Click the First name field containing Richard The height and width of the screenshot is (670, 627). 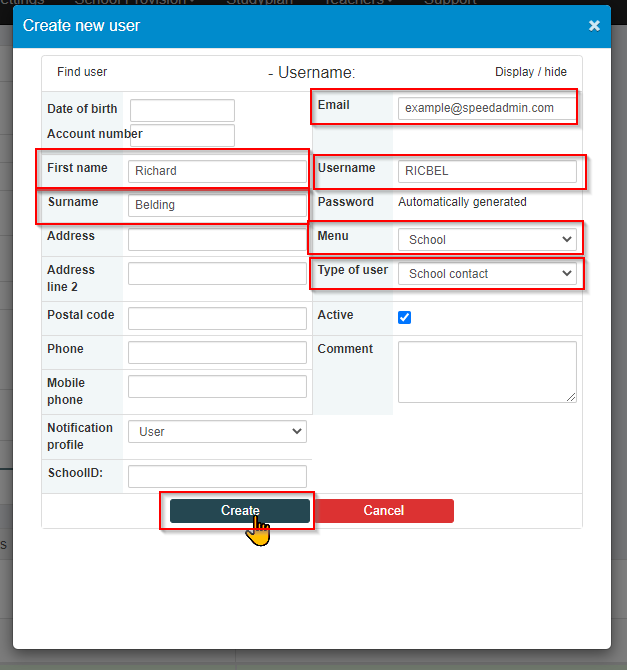coord(217,171)
